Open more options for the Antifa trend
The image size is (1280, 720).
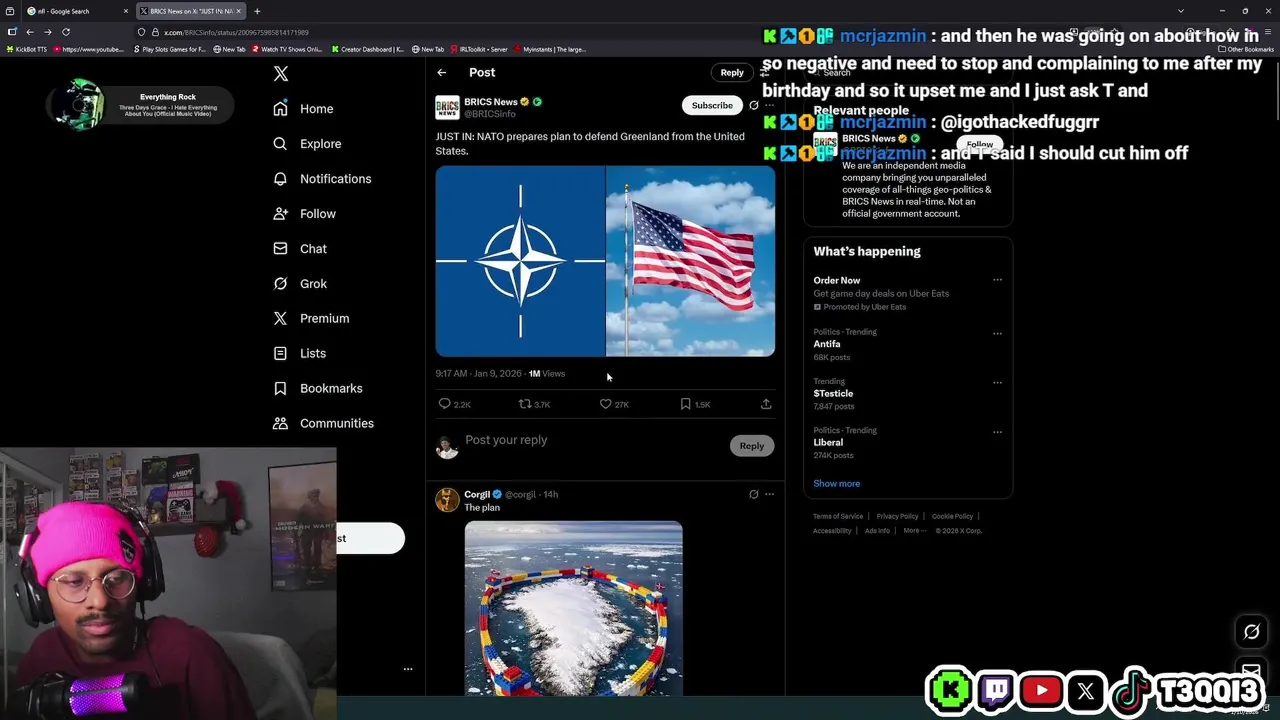click(997, 334)
